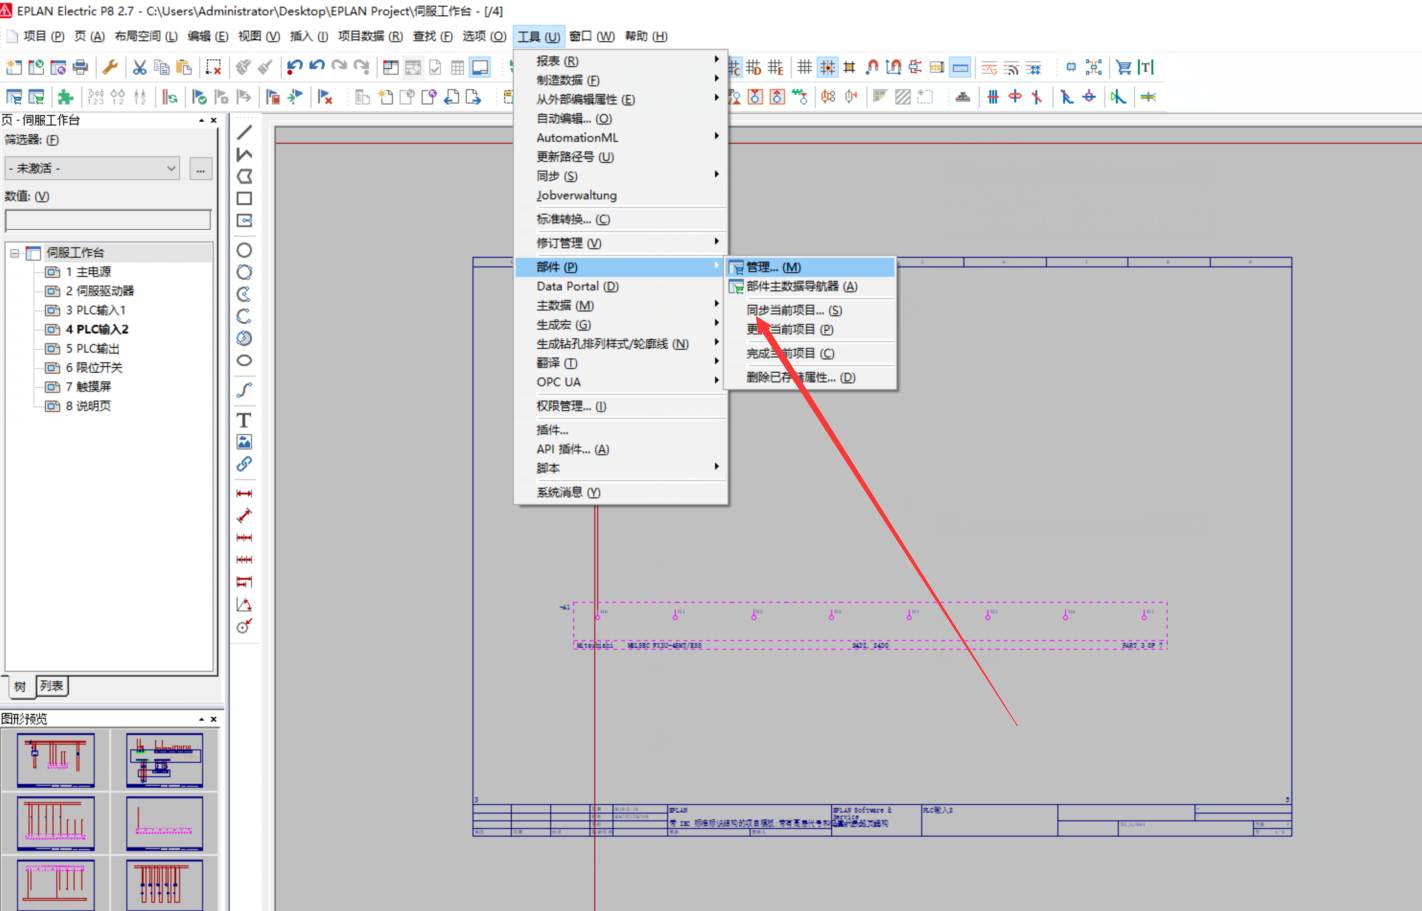The width and height of the screenshot is (1422, 911).
Task: Expand the 制造数据 (F) submenu
Action: (620, 80)
